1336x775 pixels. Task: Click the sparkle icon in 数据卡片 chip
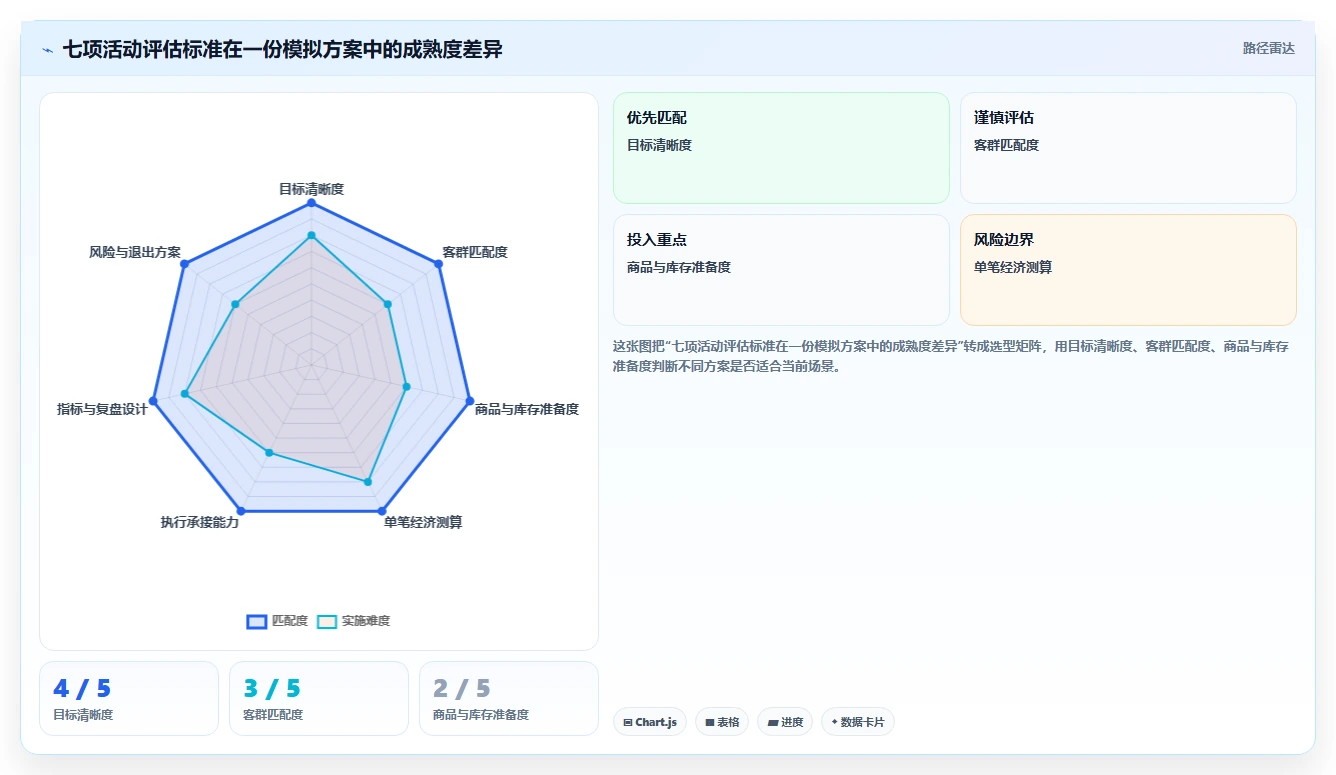834,722
